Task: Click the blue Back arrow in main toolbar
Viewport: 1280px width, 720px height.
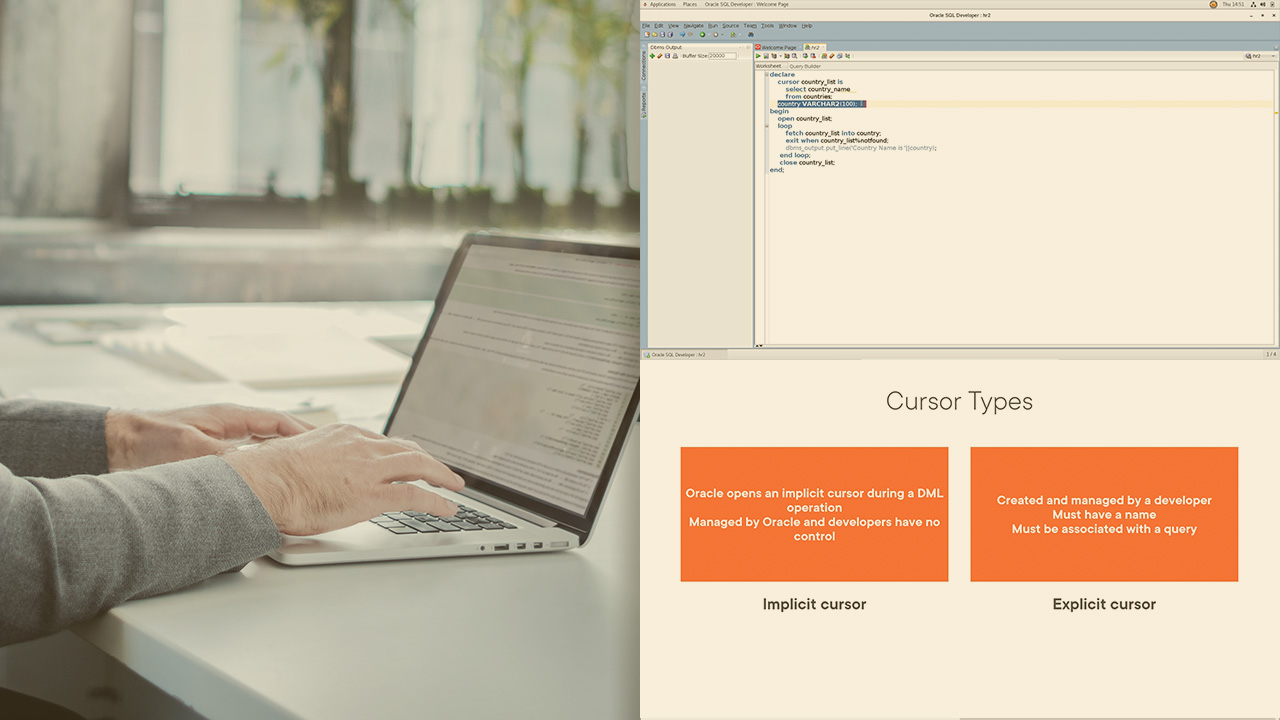Action: 682,34
